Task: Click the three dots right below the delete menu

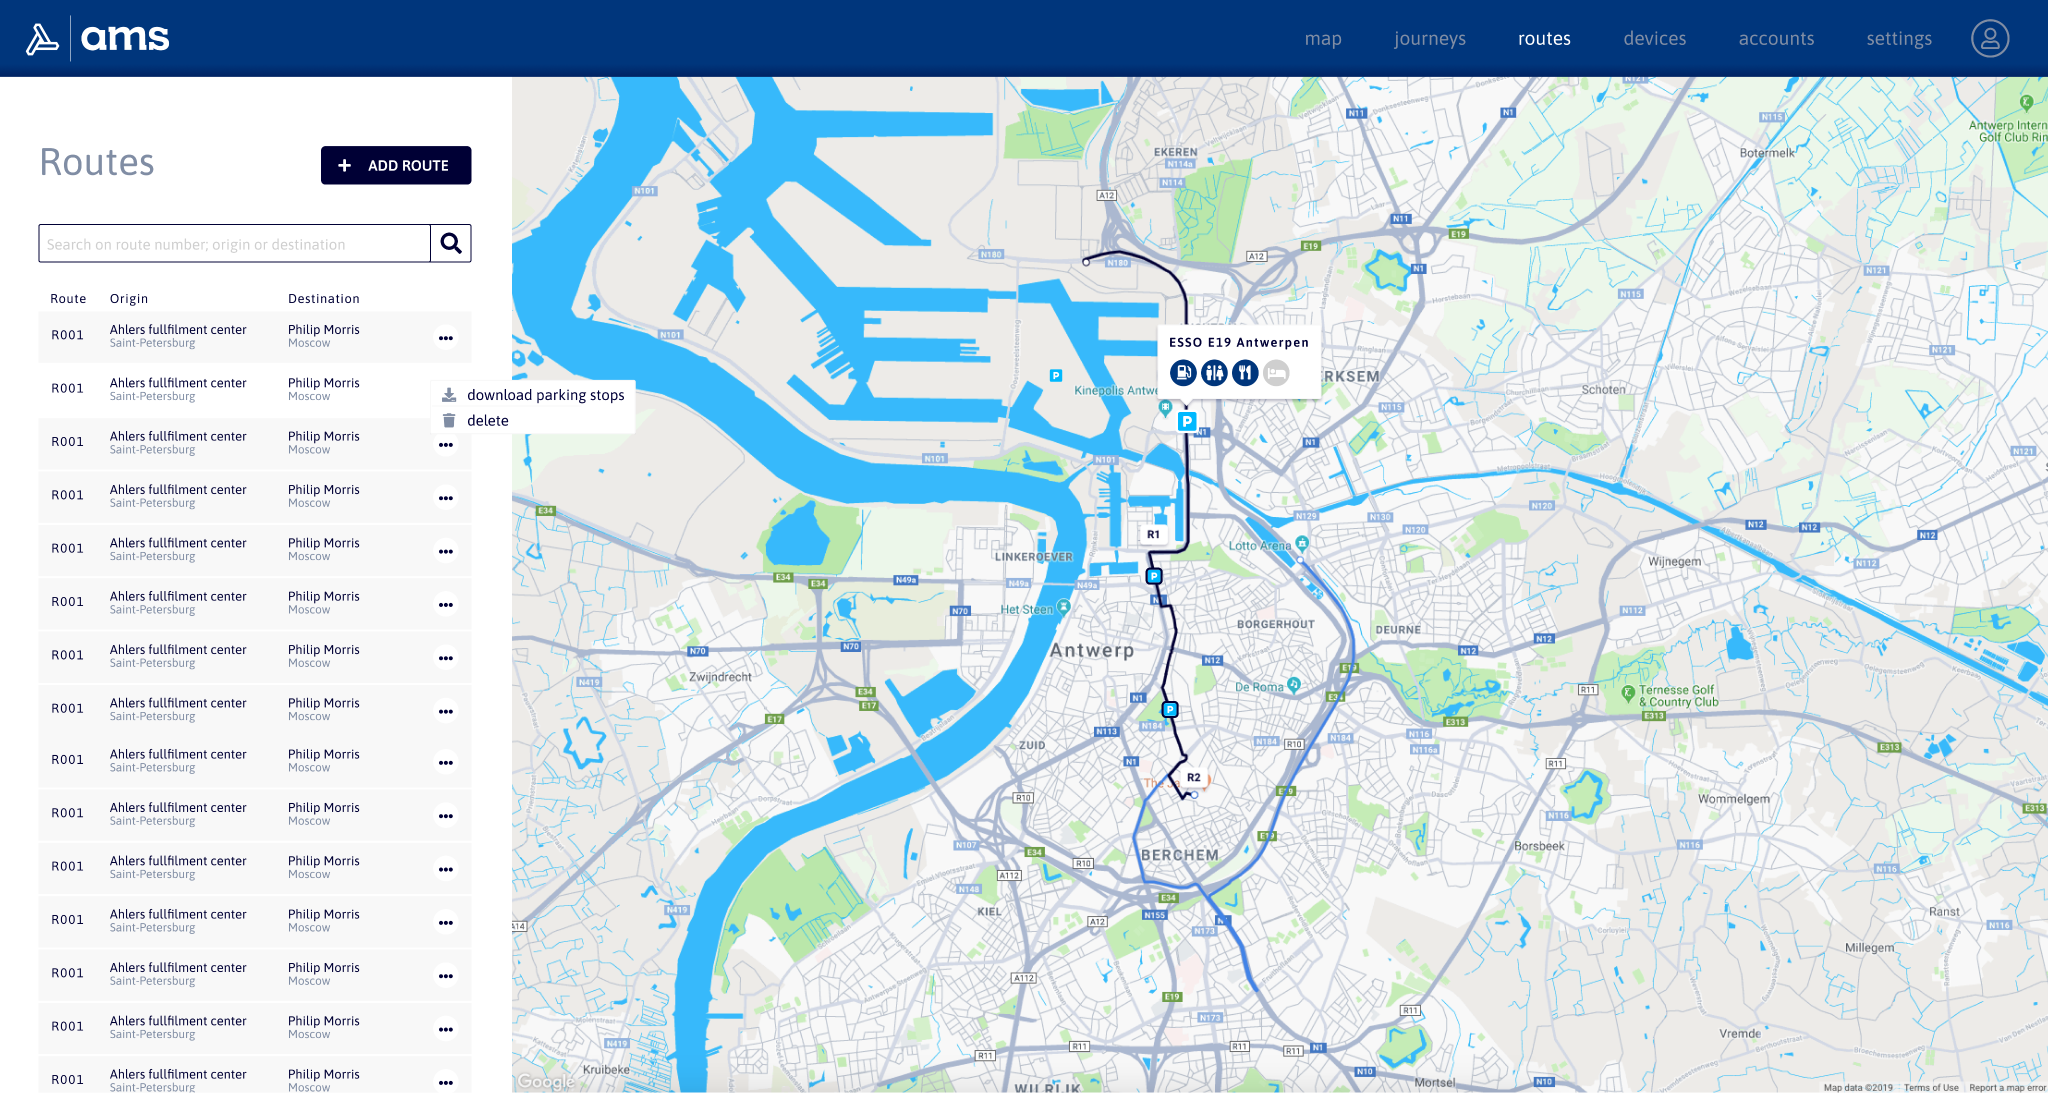Action: 446,445
